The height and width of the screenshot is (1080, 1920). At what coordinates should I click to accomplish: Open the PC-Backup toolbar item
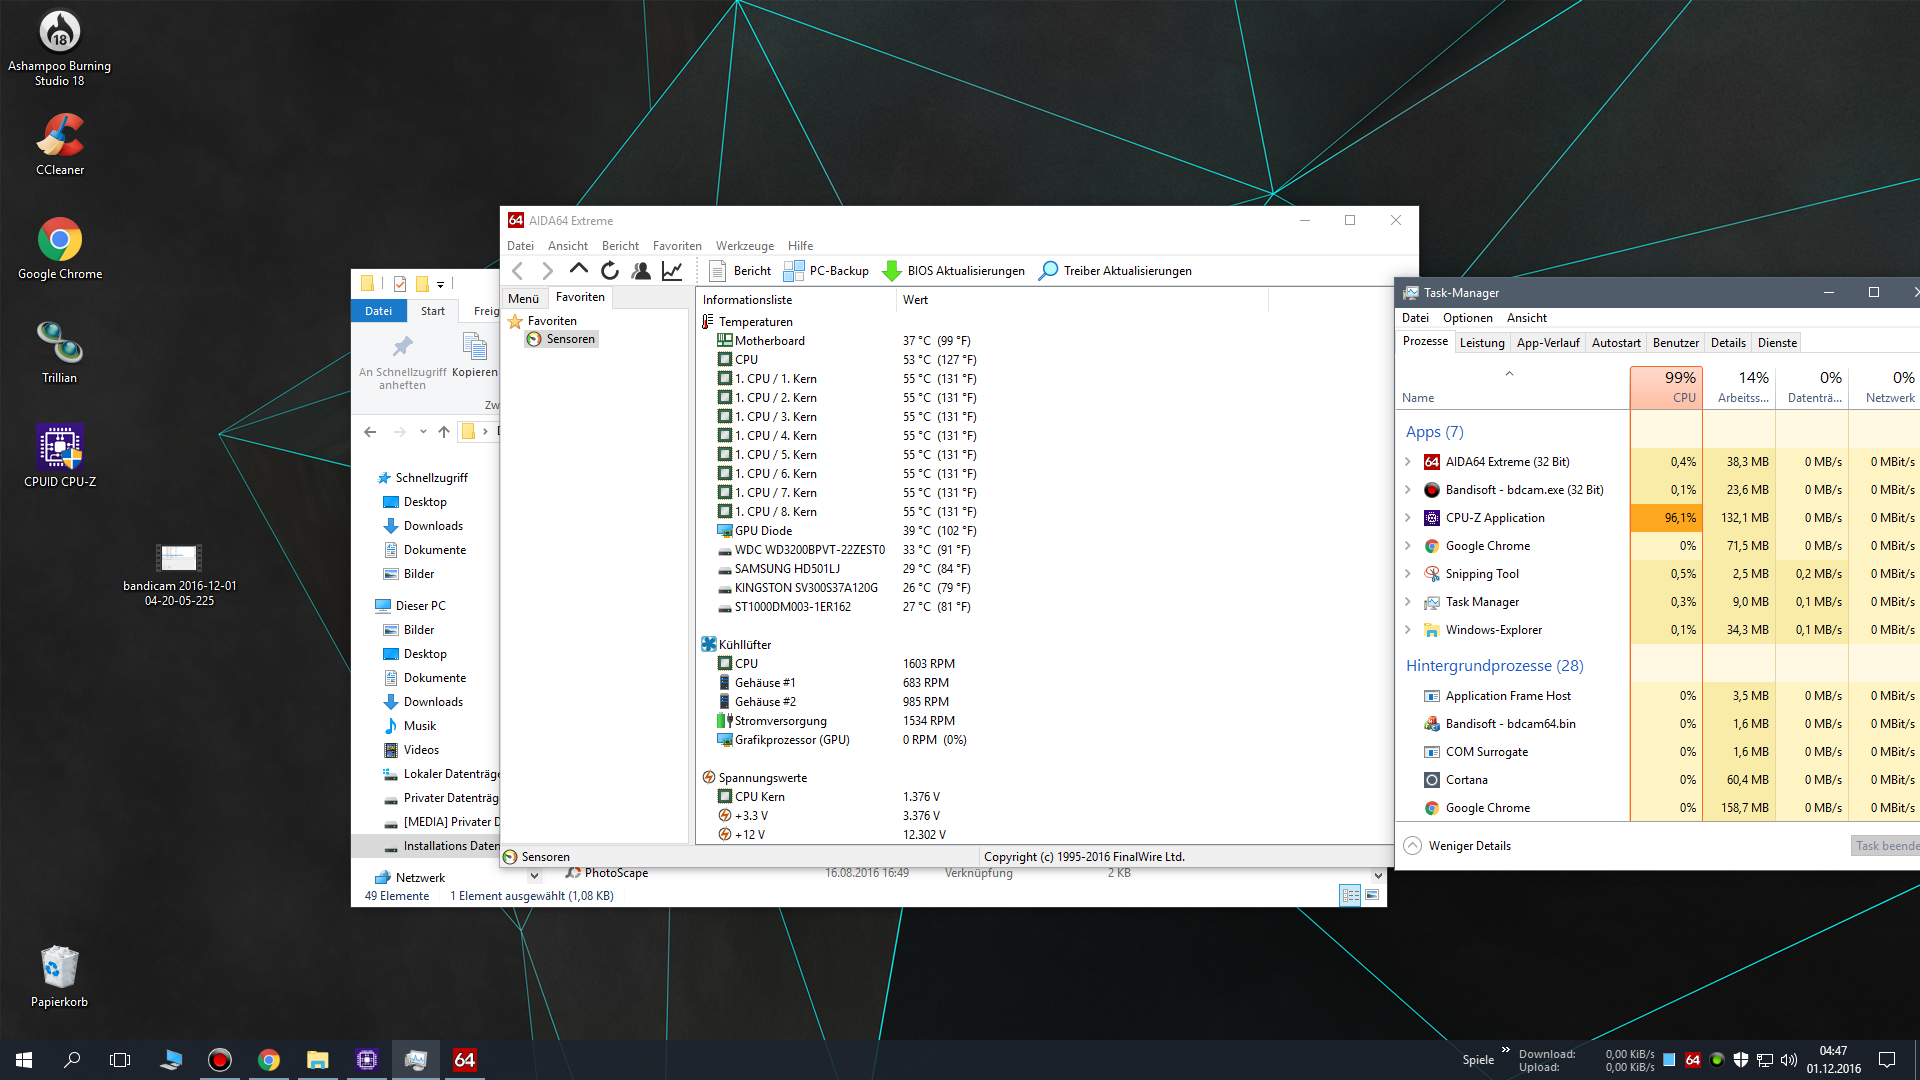826,271
